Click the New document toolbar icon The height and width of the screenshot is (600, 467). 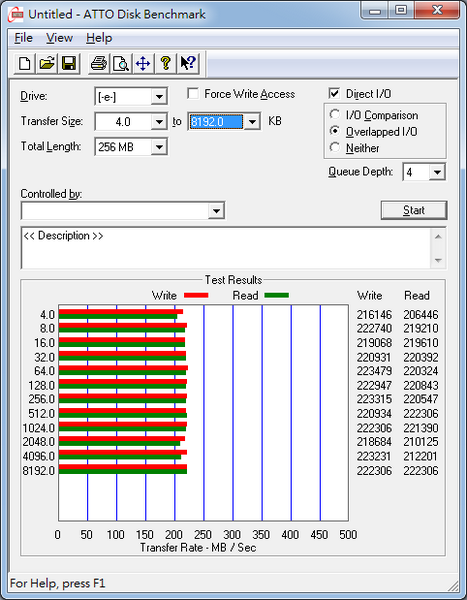(25, 63)
